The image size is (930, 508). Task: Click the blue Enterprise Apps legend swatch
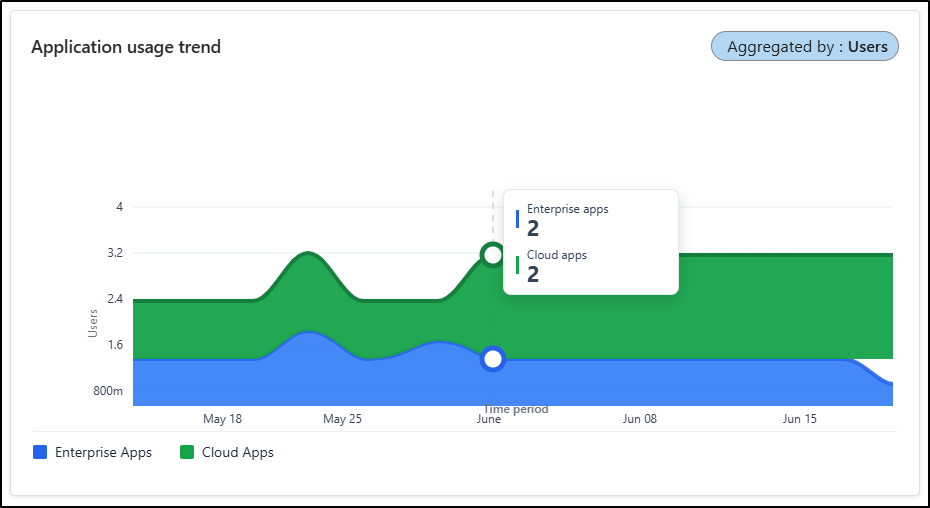click(40, 452)
